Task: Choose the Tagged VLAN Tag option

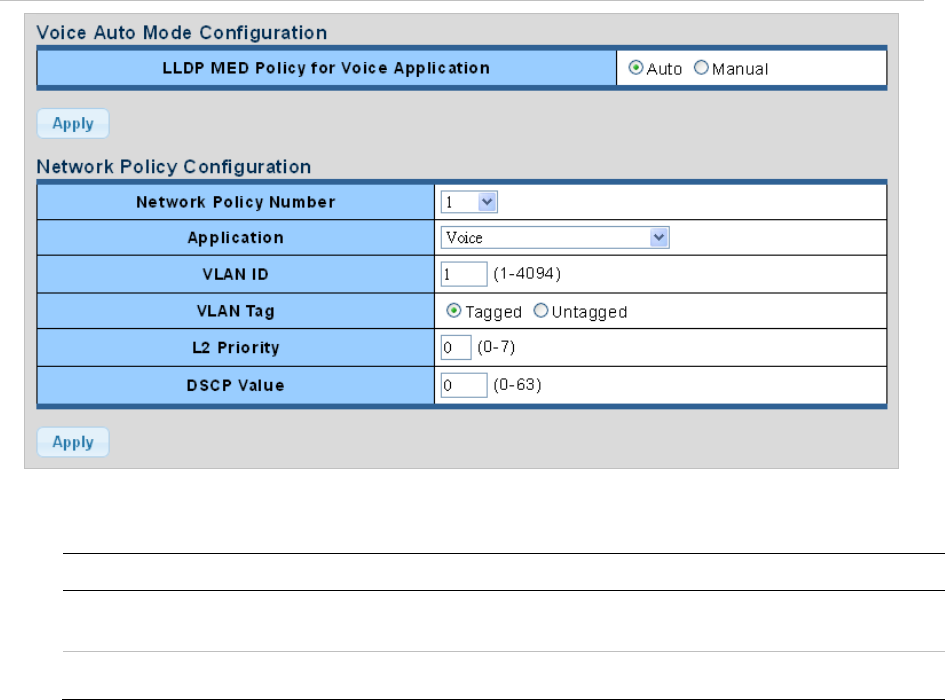Action: click(455, 311)
